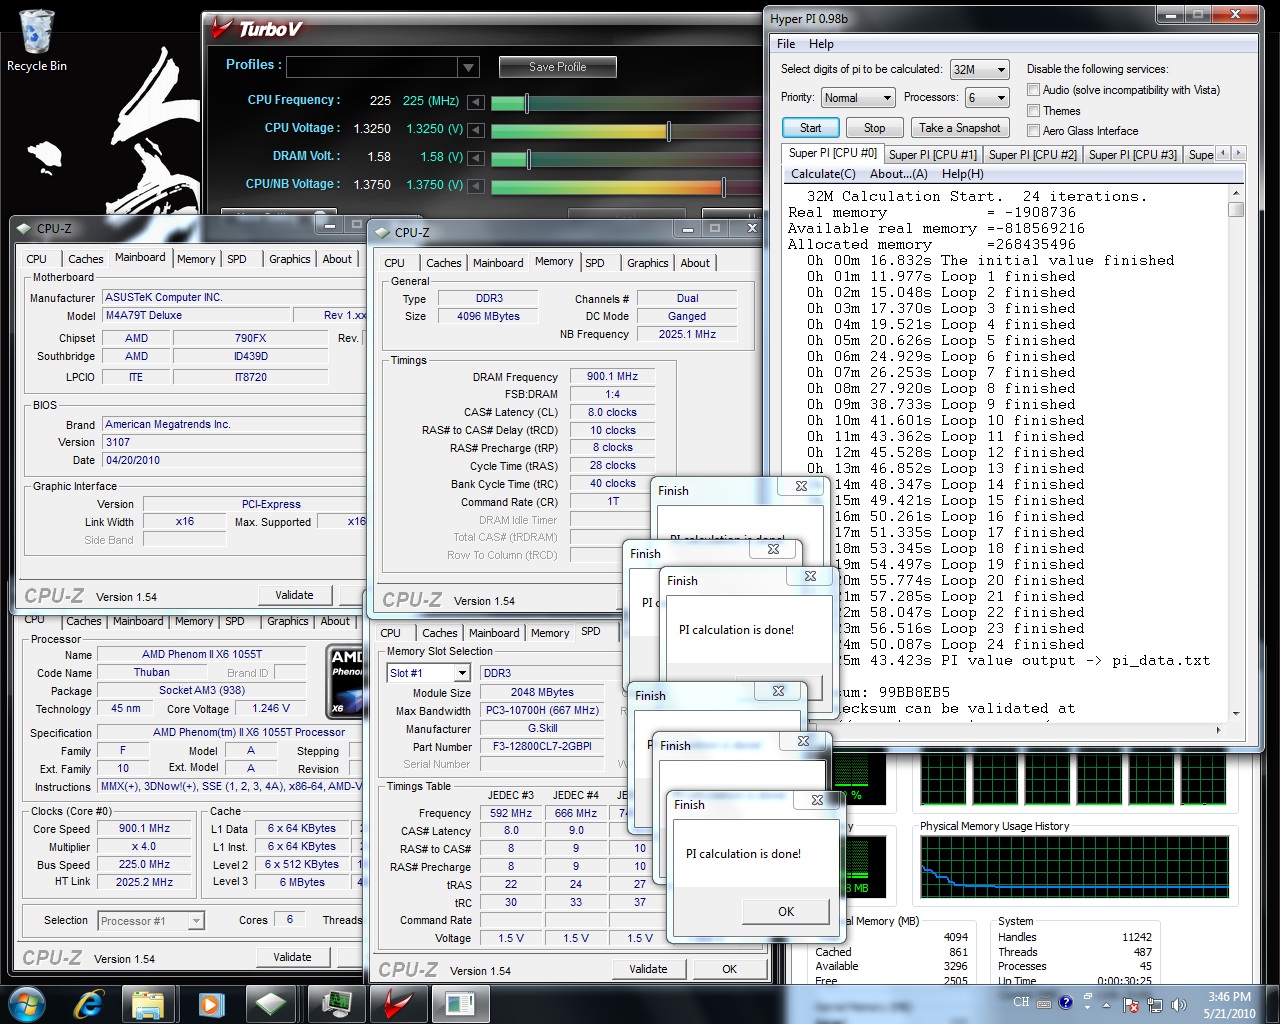Image resolution: width=1280 pixels, height=1024 pixels.
Task: Click the Help(H) menu in Super PI
Action: click(963, 174)
